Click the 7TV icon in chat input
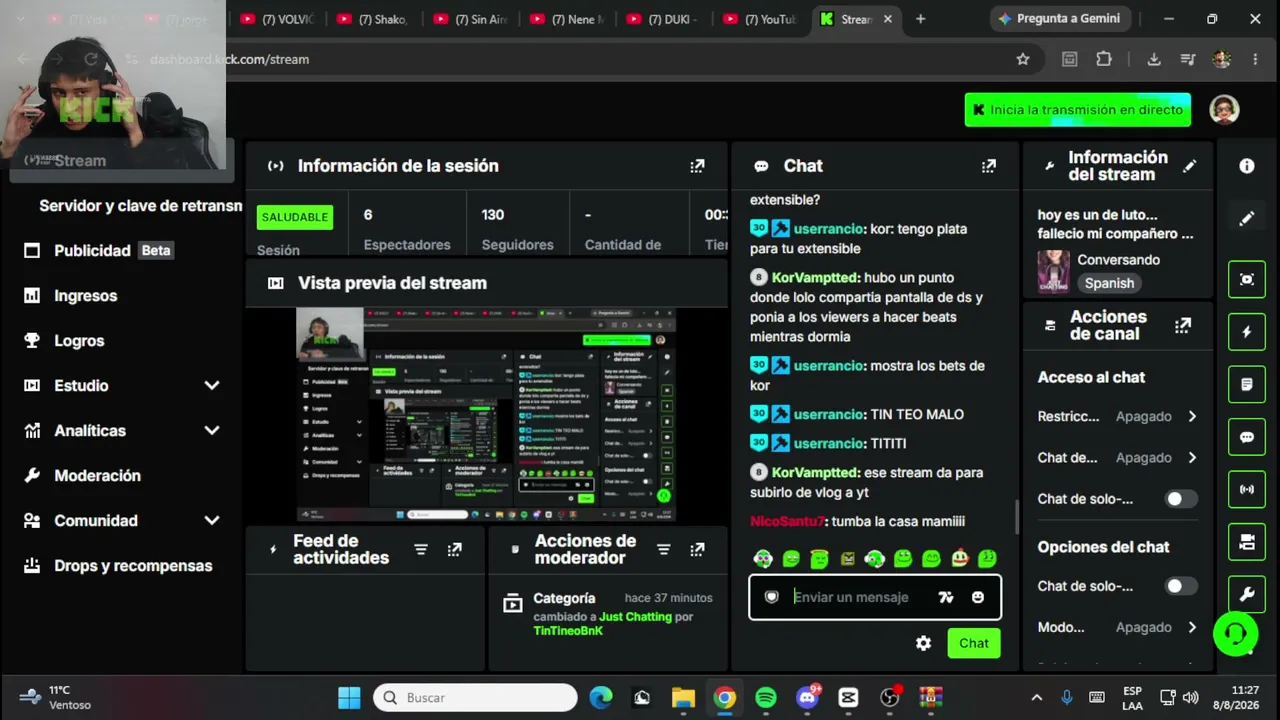The image size is (1280, 720). pos(946,597)
